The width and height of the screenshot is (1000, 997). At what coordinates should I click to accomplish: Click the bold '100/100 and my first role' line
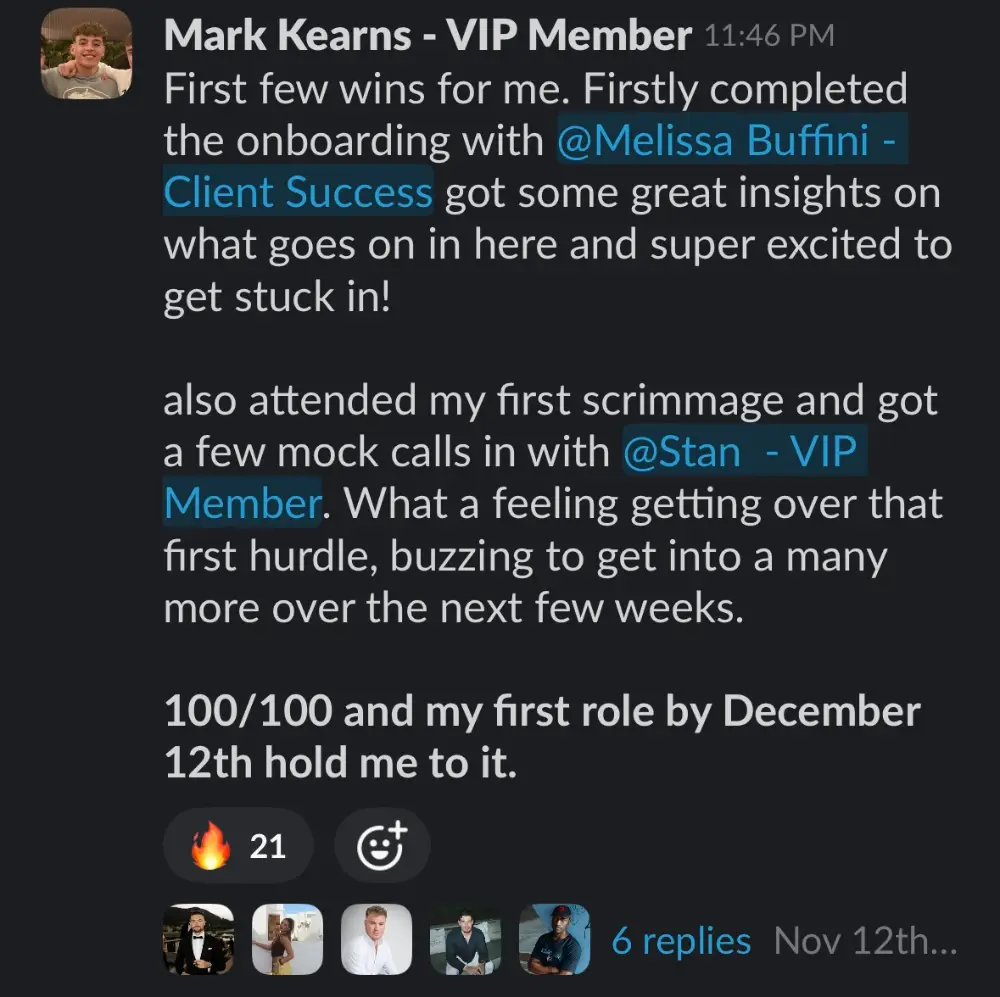coord(541,712)
